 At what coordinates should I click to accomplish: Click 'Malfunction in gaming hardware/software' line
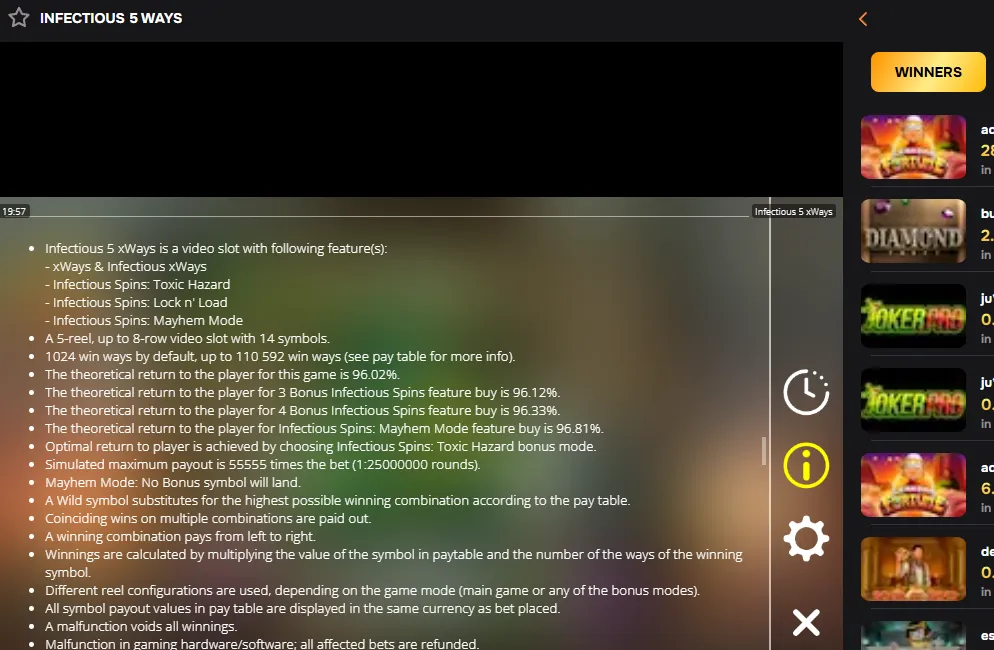tap(262, 644)
